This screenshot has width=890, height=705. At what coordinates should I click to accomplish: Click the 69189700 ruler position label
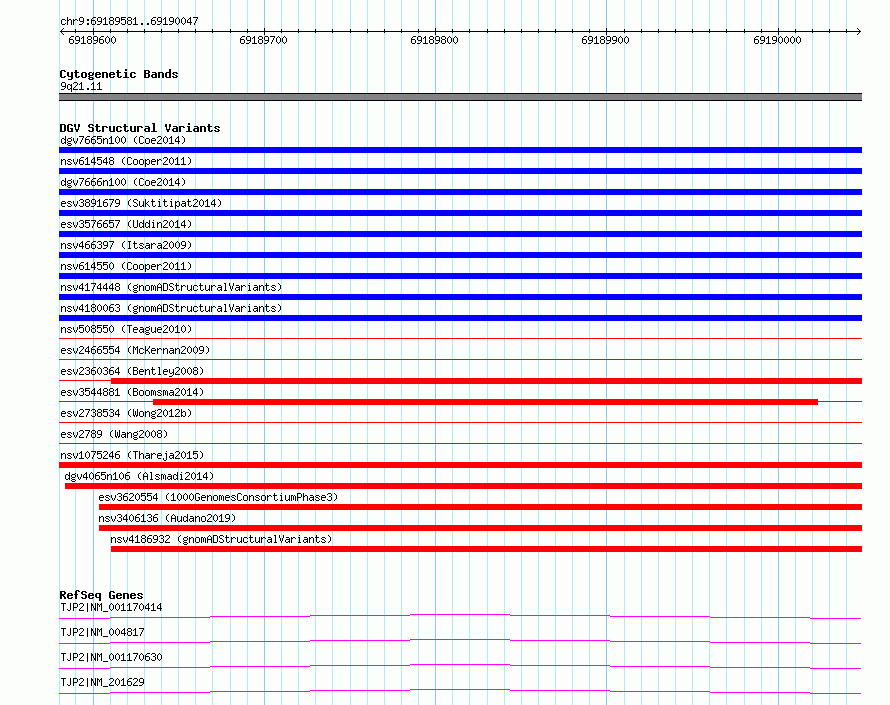tap(263, 40)
